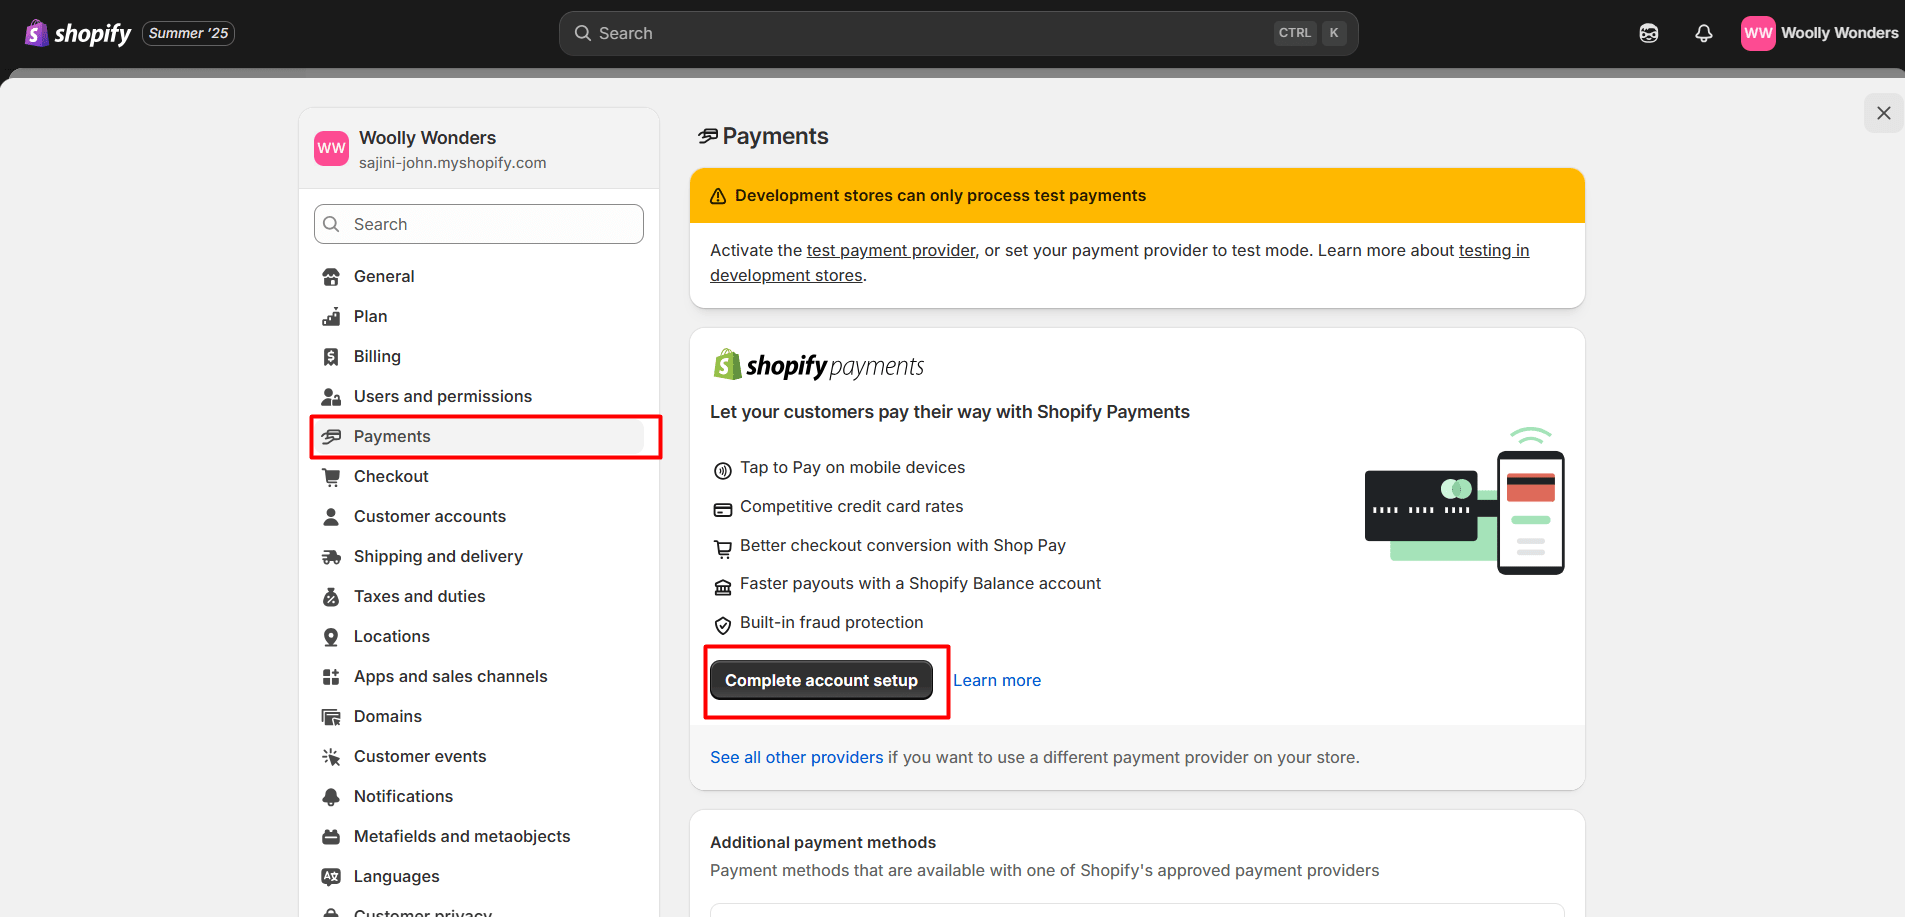Click the card and phone illustration
Screen dimensions: 1905x917
coord(1465,501)
